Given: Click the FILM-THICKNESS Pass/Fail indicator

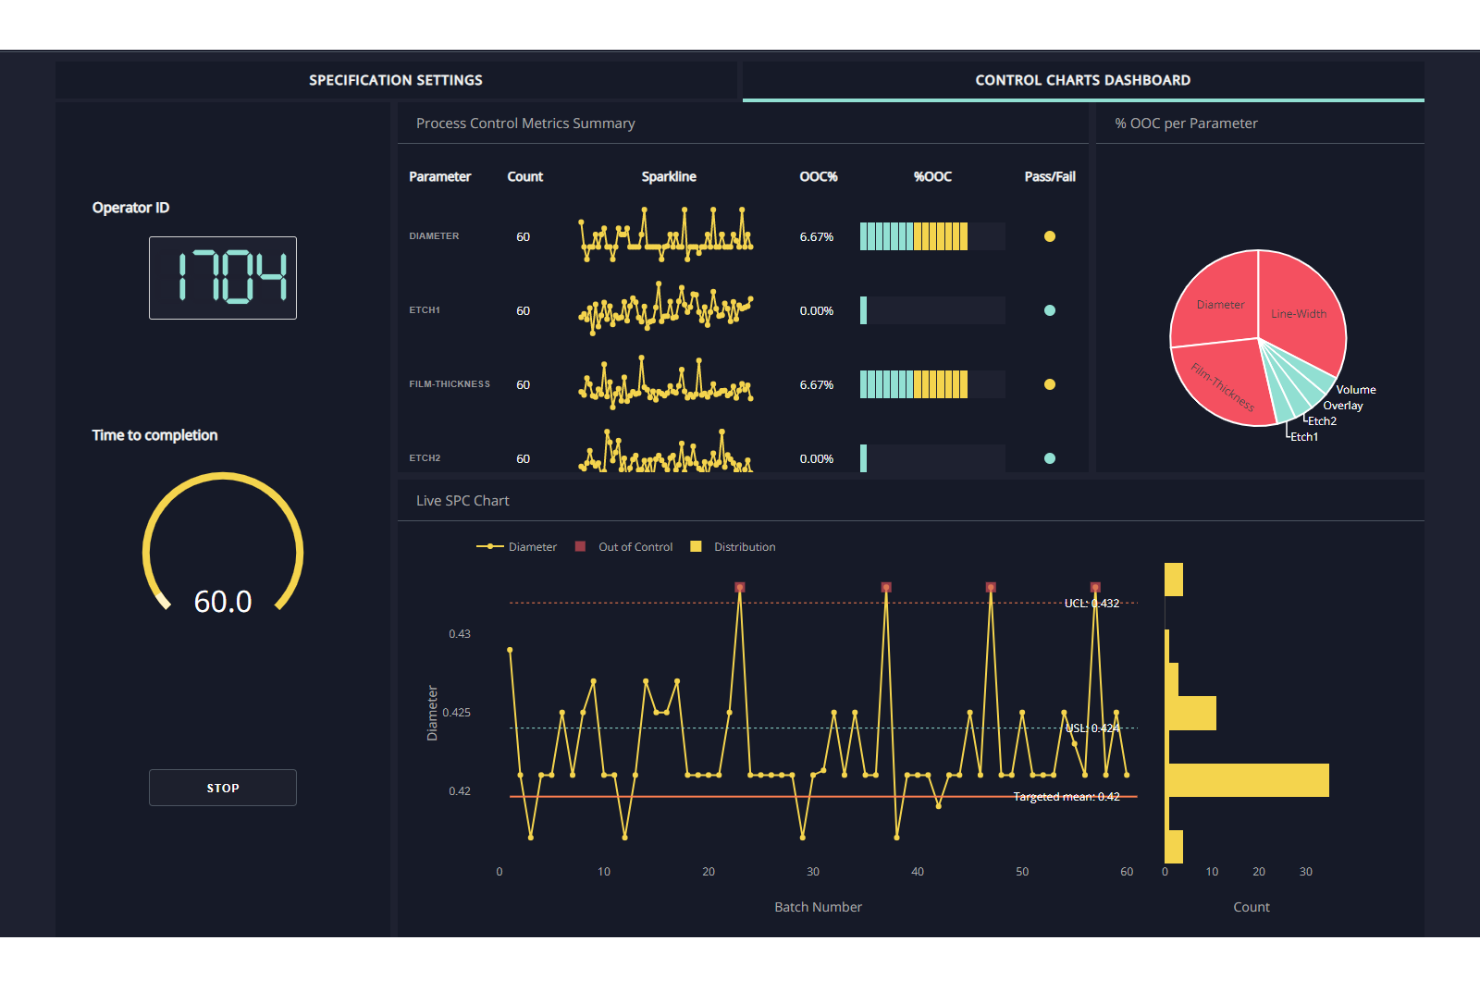Looking at the screenshot, I should pos(1050,384).
